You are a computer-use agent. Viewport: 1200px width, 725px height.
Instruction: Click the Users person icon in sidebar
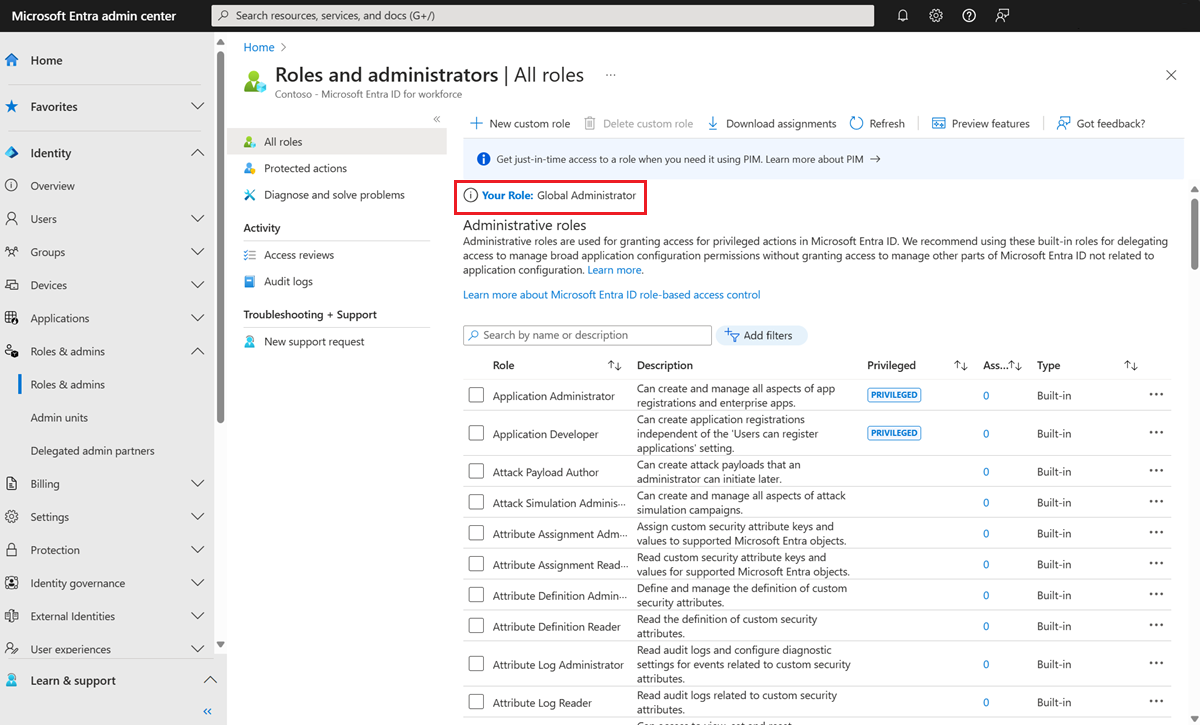[12, 219]
